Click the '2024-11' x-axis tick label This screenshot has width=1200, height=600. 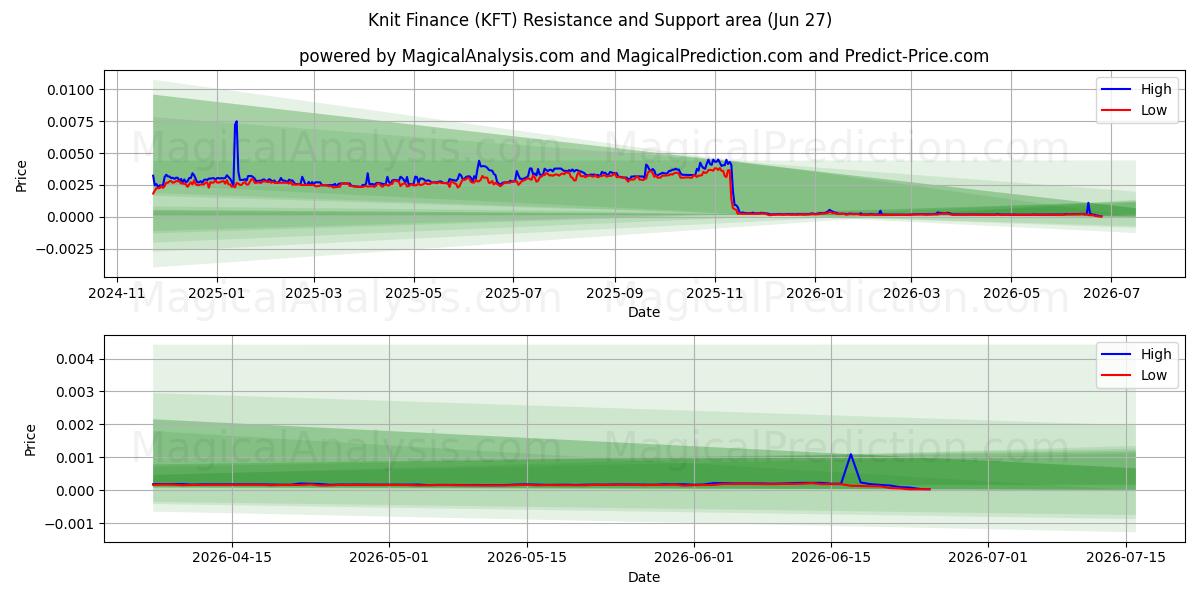(118, 293)
